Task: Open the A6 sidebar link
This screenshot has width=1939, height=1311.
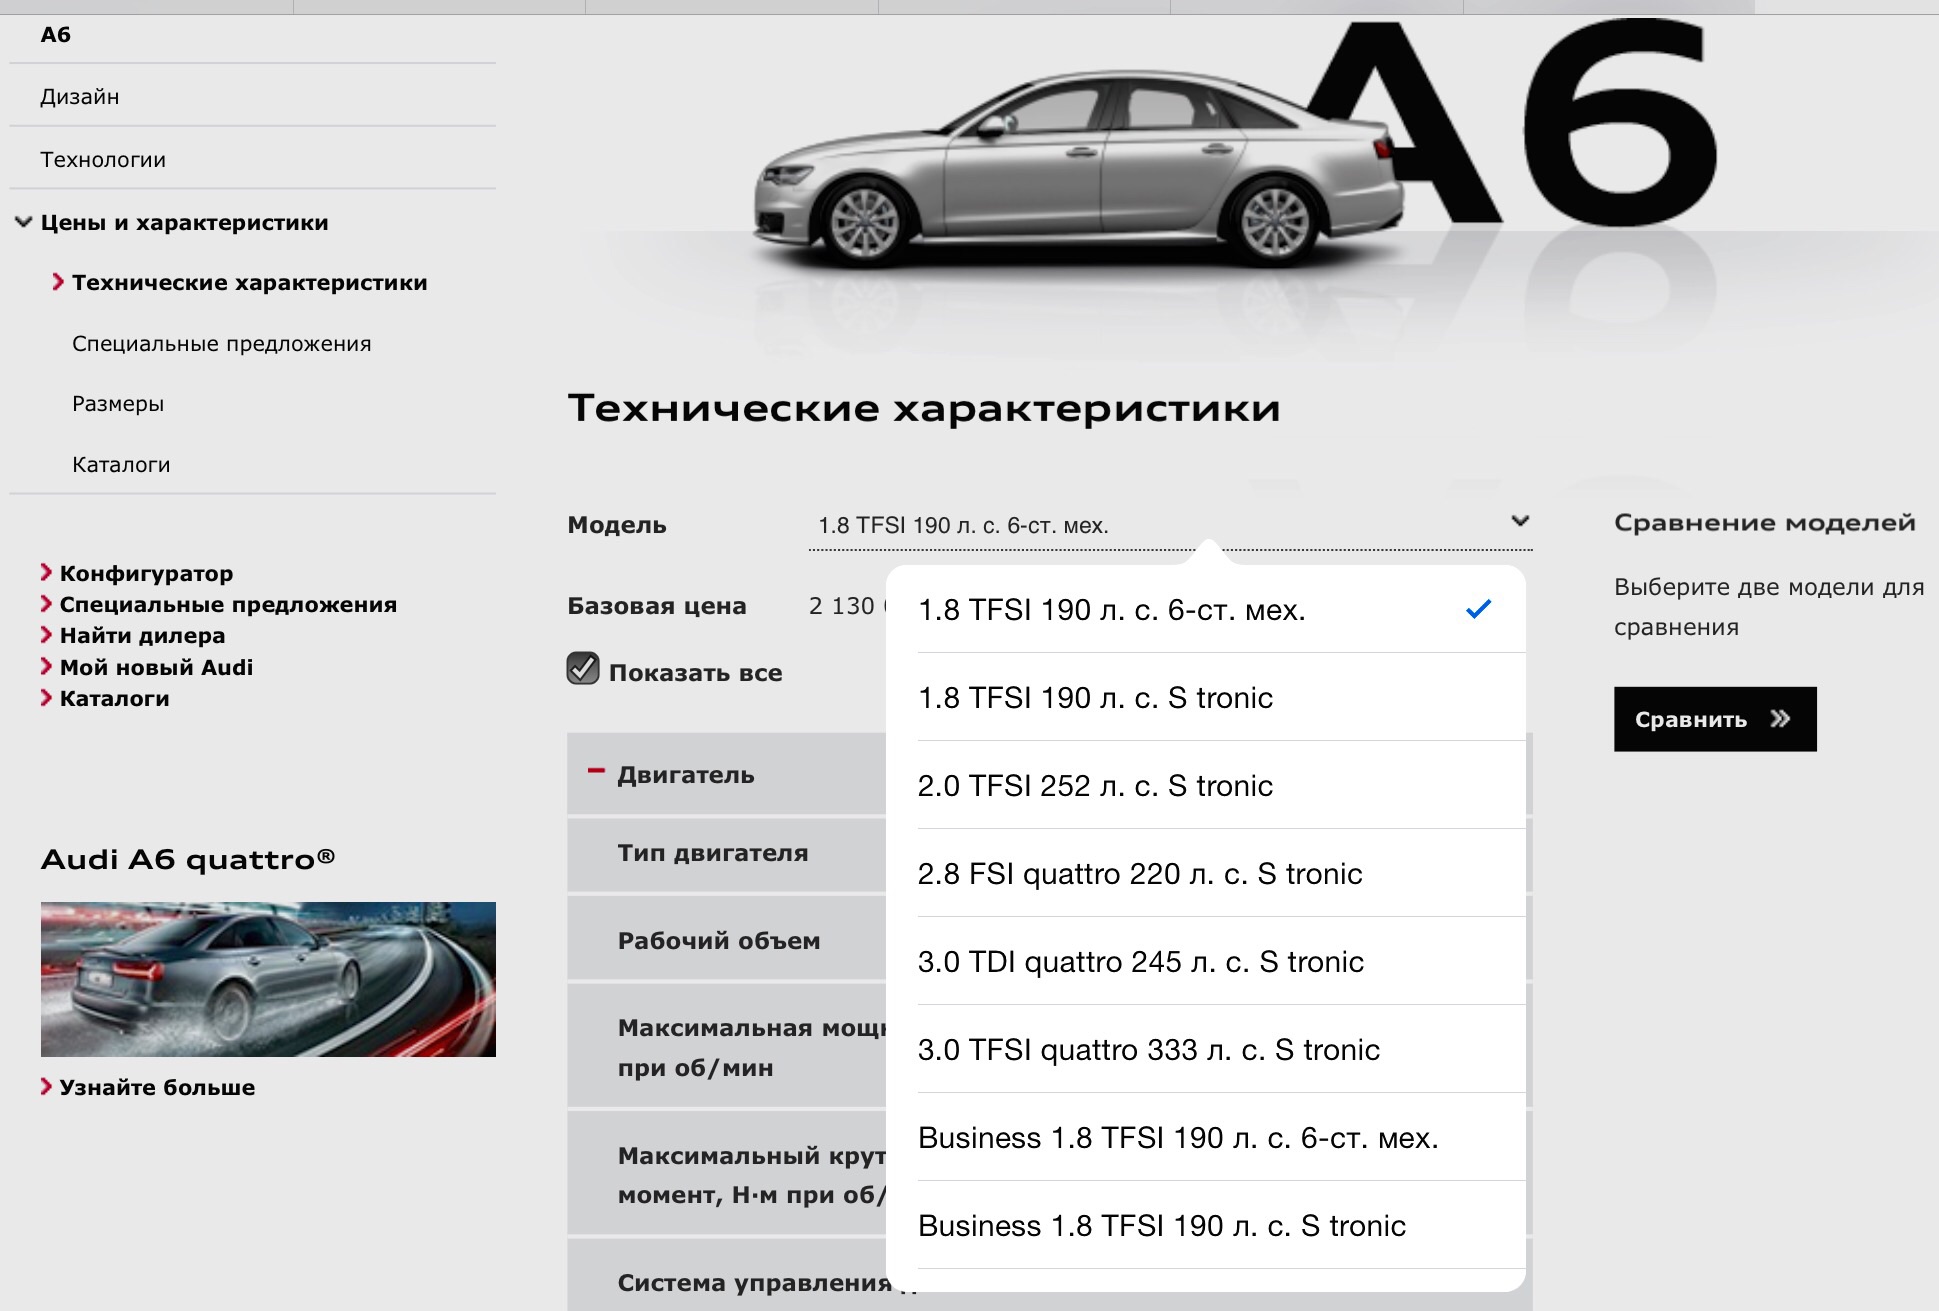Action: [x=56, y=35]
